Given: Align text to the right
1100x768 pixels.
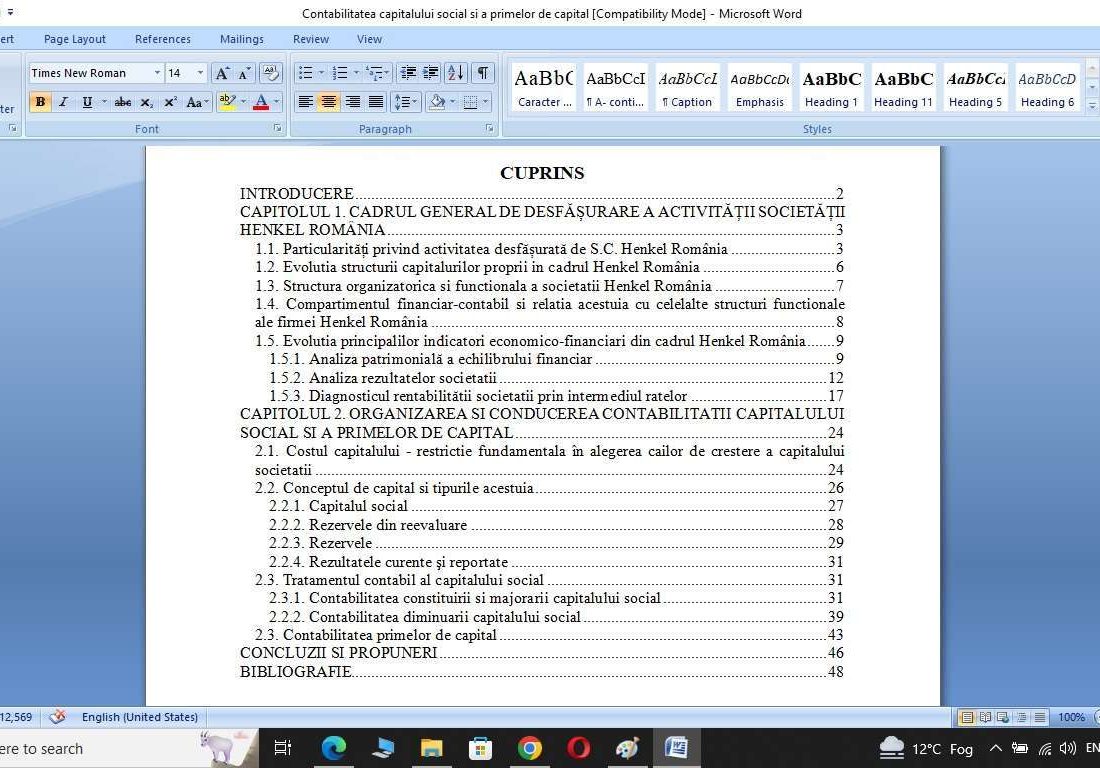Looking at the screenshot, I should (352, 102).
